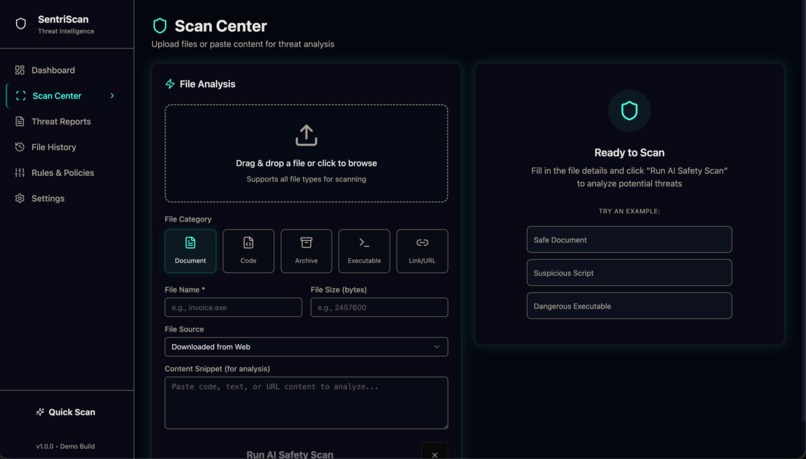Screen dimensions: 806x459
Task: Click the Scan Center brackets icon
Action: [21, 96]
